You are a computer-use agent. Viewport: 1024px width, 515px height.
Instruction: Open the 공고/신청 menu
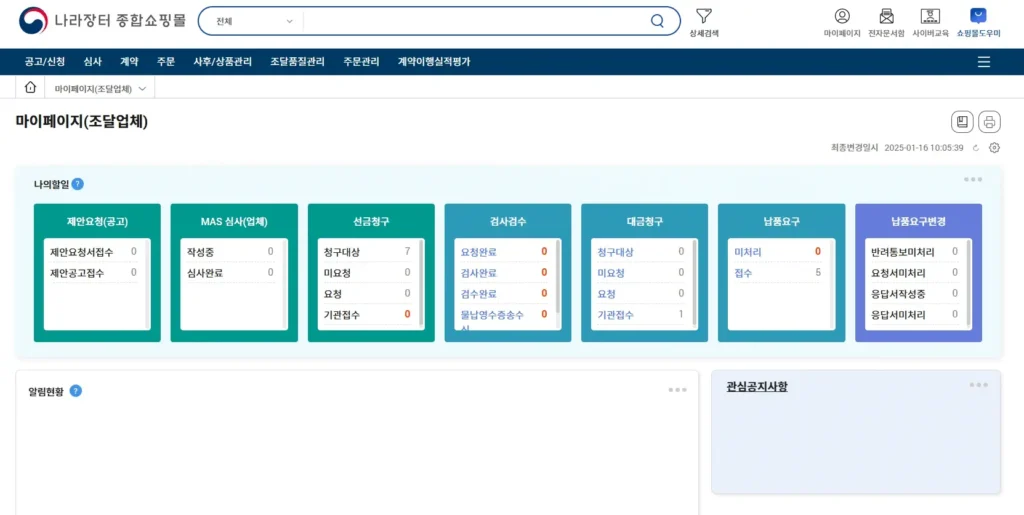(x=45, y=62)
